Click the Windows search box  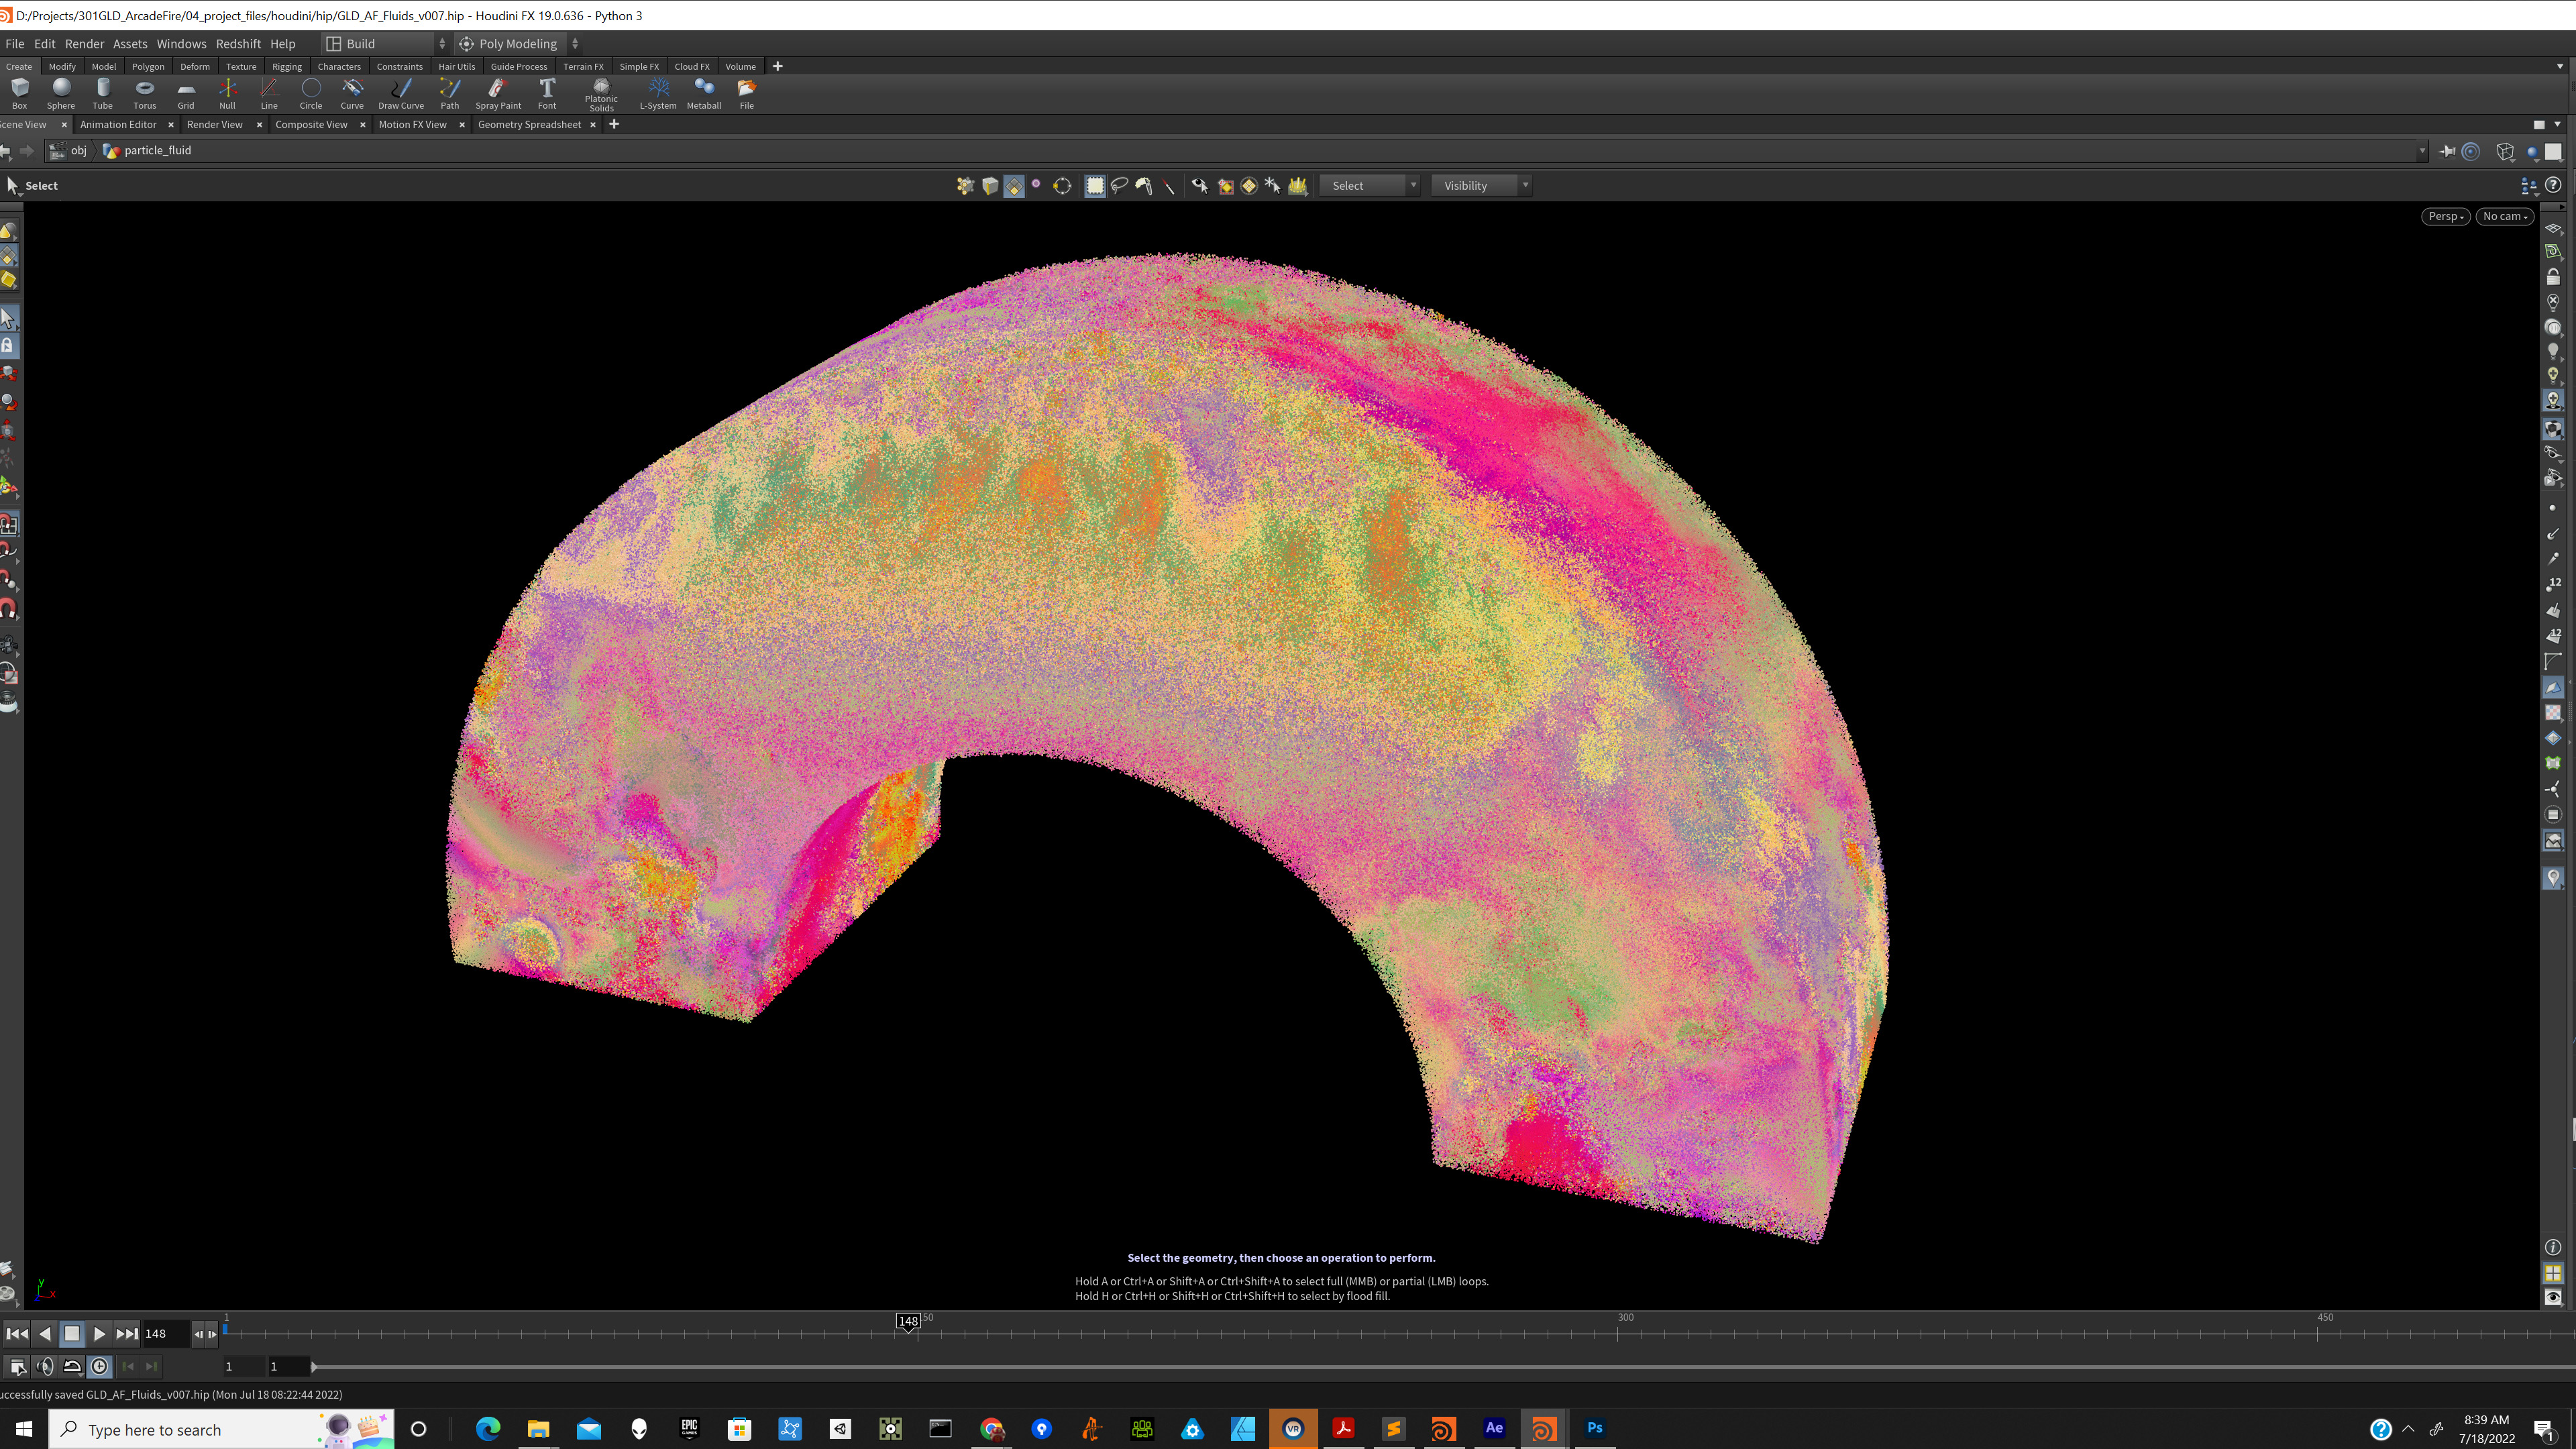tap(222, 1430)
